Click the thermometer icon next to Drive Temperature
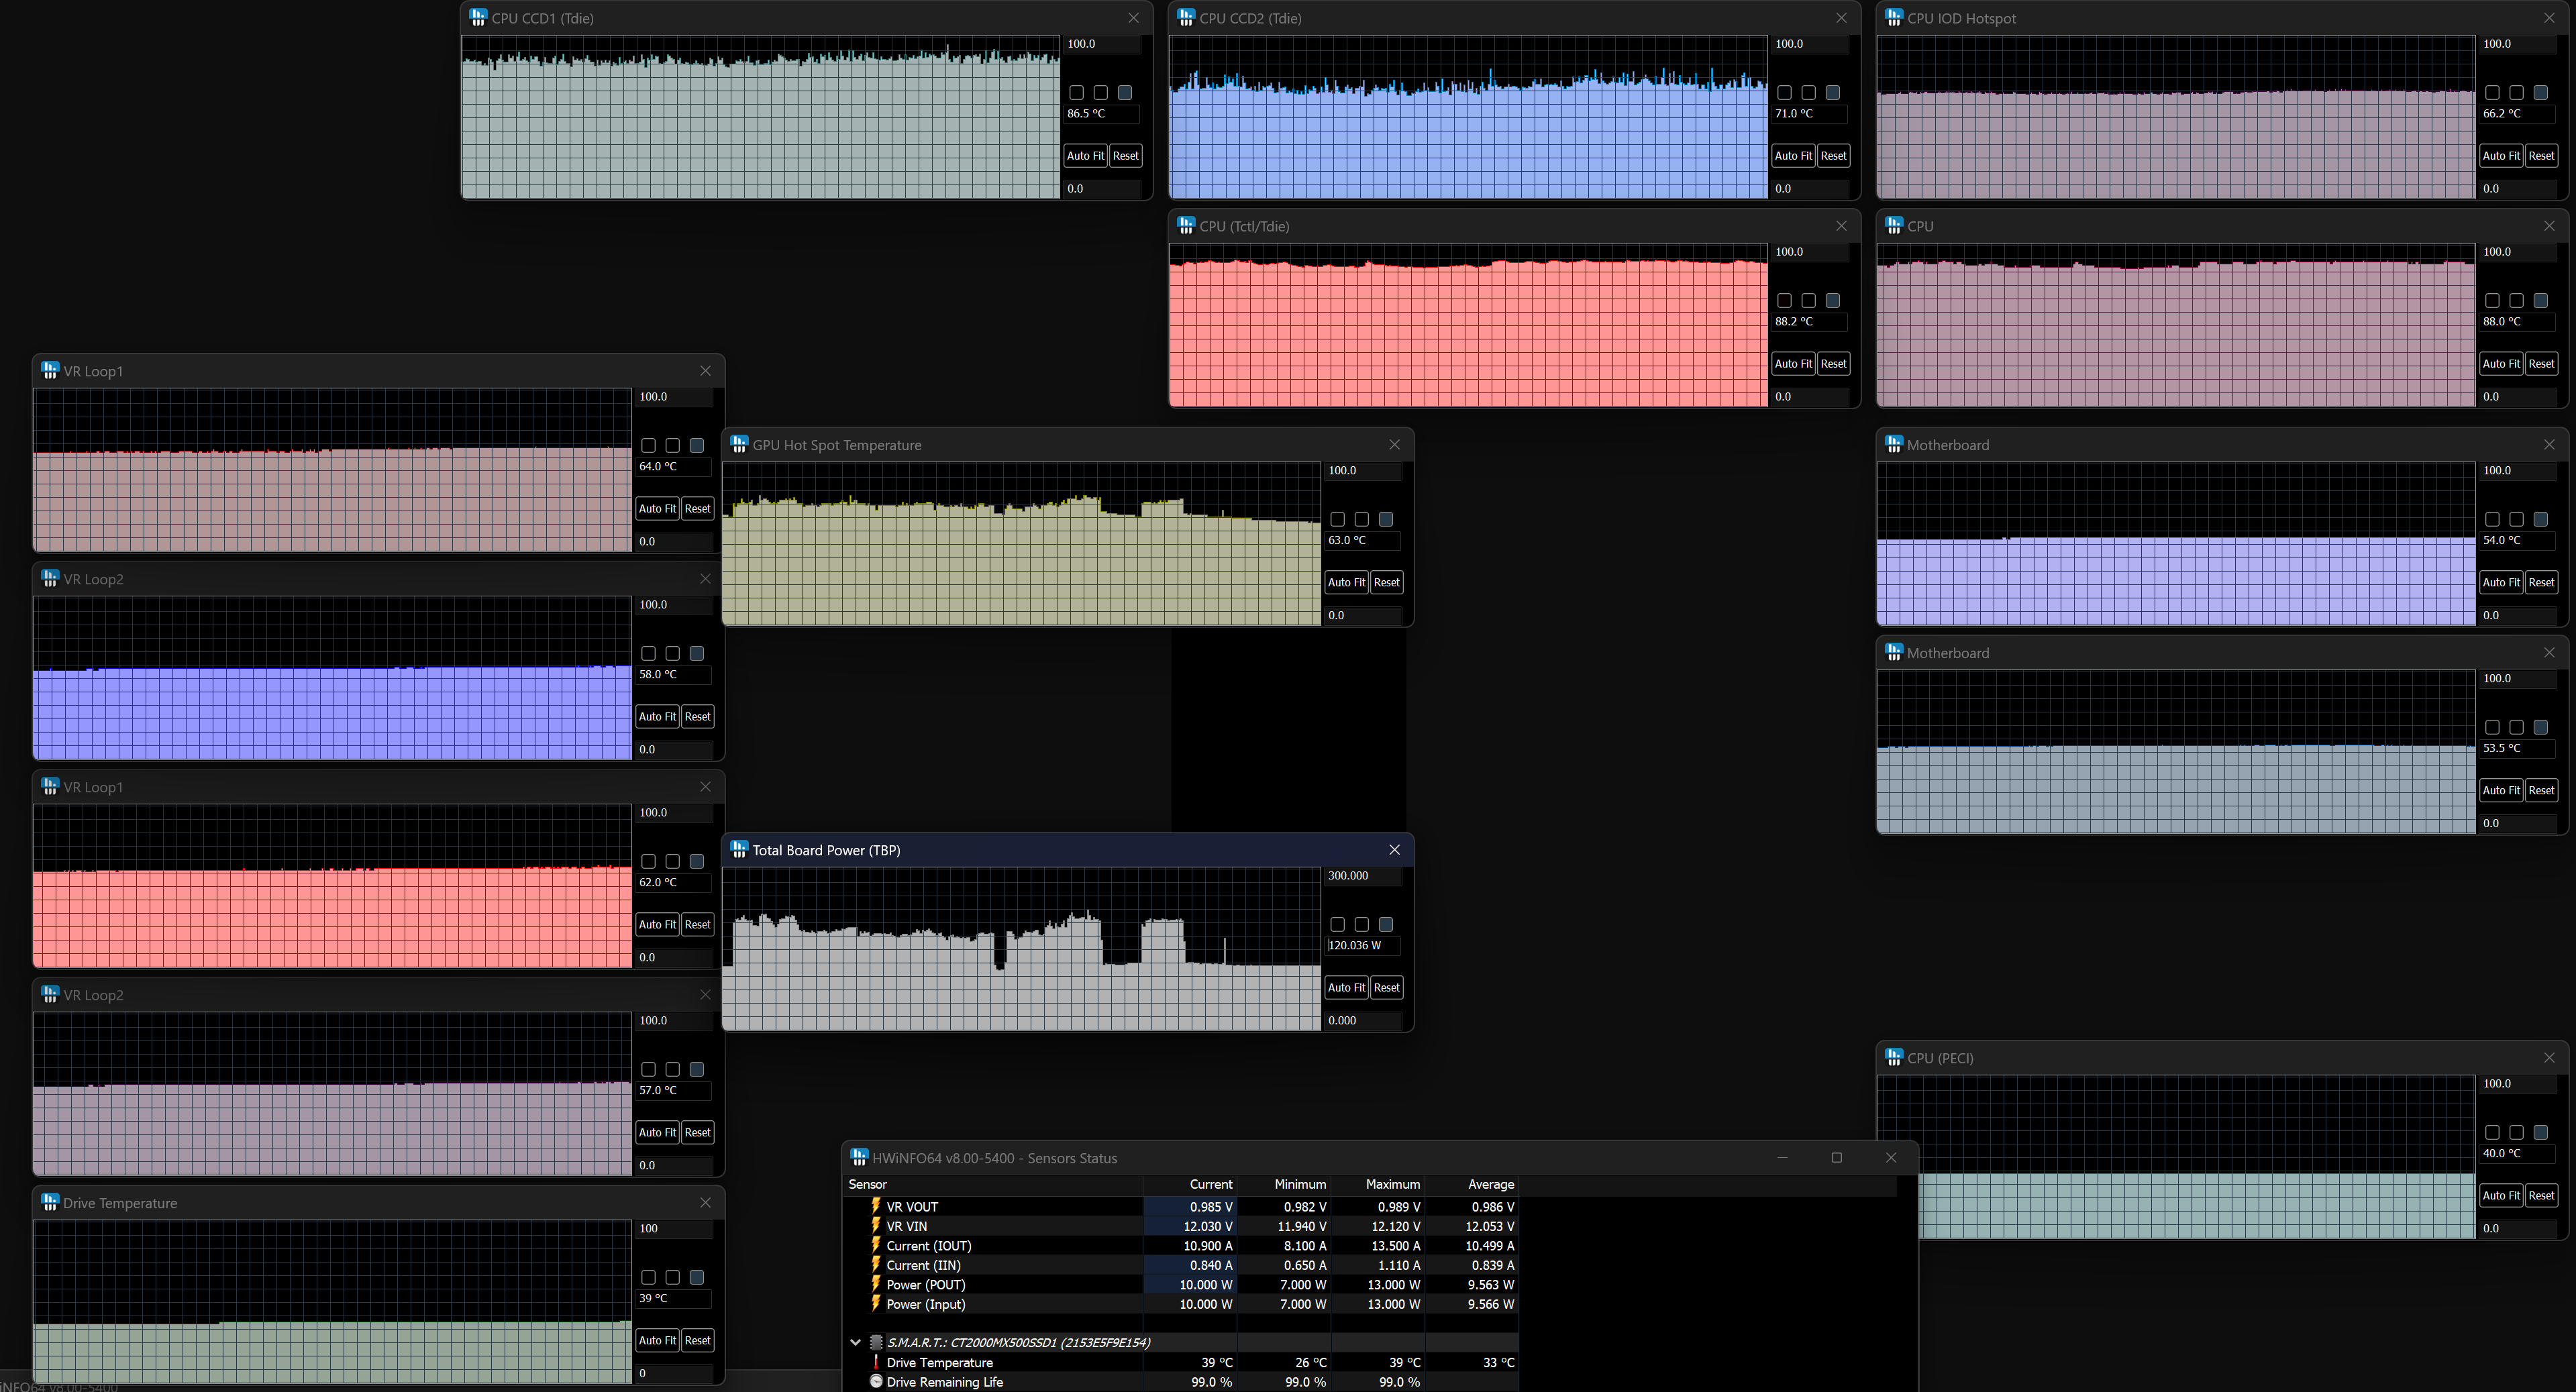Viewport: 2576px width, 1392px height. tap(876, 1362)
